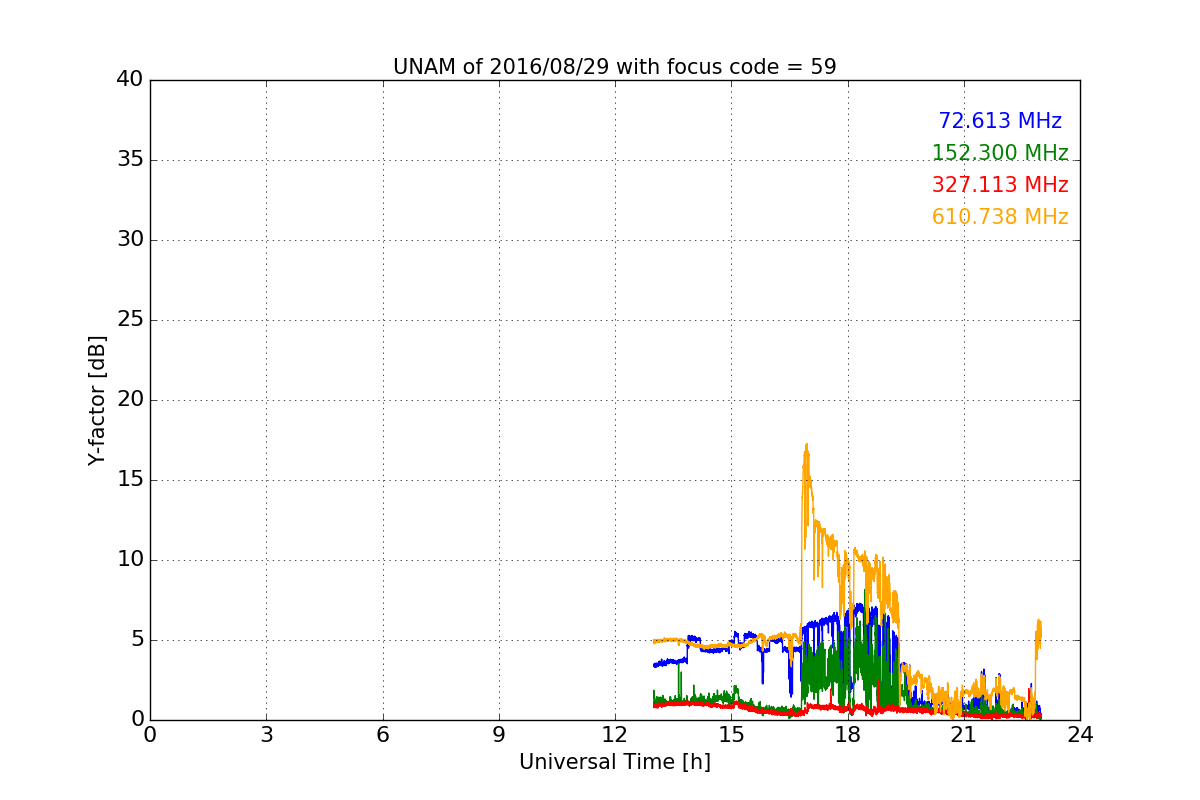Click the orange curve's highest peak near 17 h

(x=806, y=445)
